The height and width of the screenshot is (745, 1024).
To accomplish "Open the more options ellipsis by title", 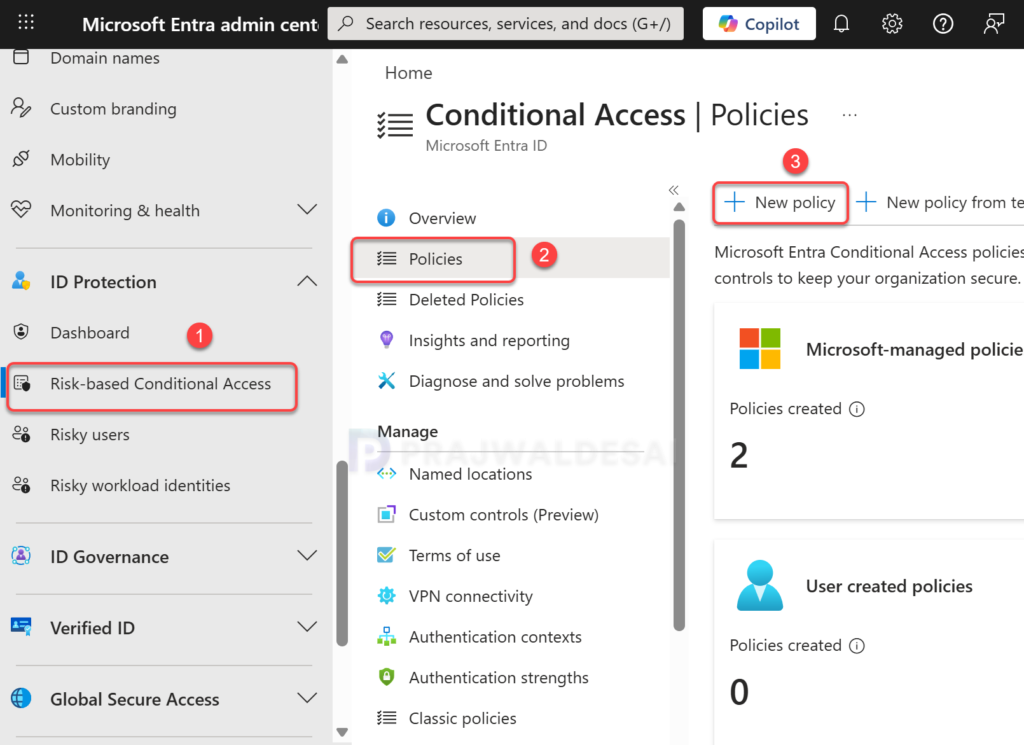I will tap(849, 116).
